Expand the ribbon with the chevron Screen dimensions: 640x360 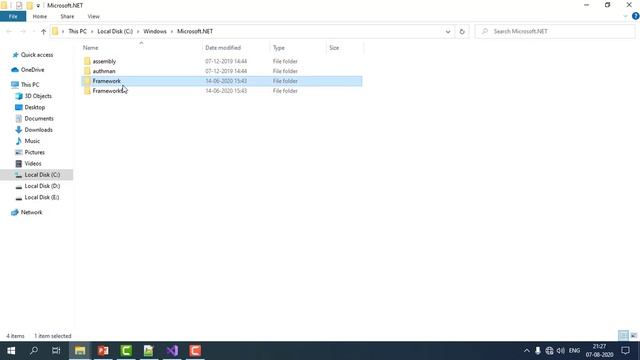point(625,16)
